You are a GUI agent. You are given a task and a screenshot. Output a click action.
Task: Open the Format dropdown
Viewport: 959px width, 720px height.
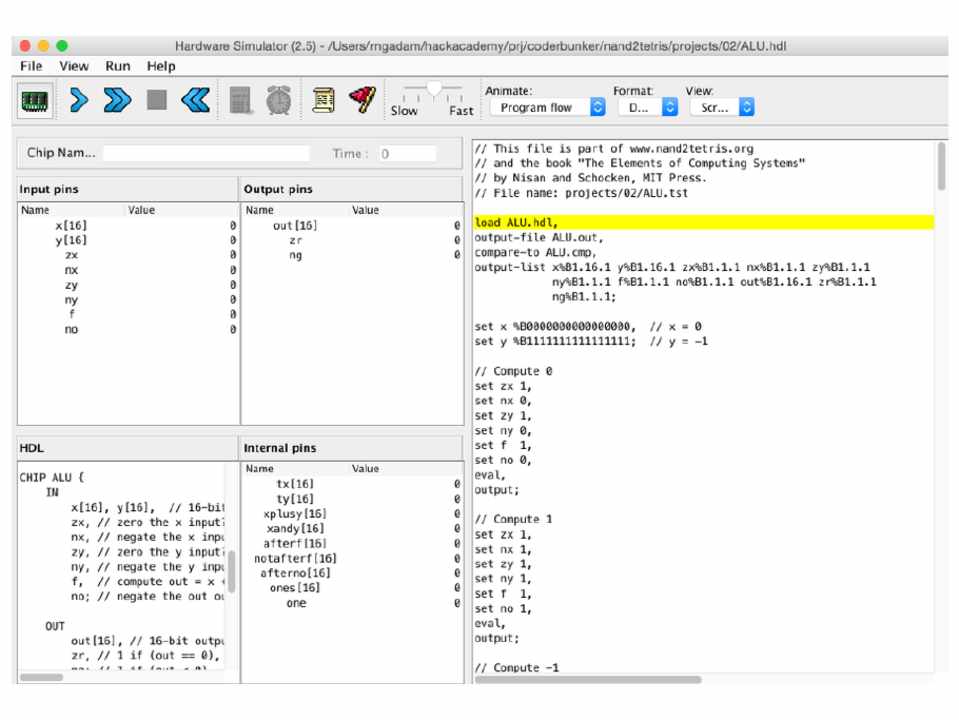[647, 107]
